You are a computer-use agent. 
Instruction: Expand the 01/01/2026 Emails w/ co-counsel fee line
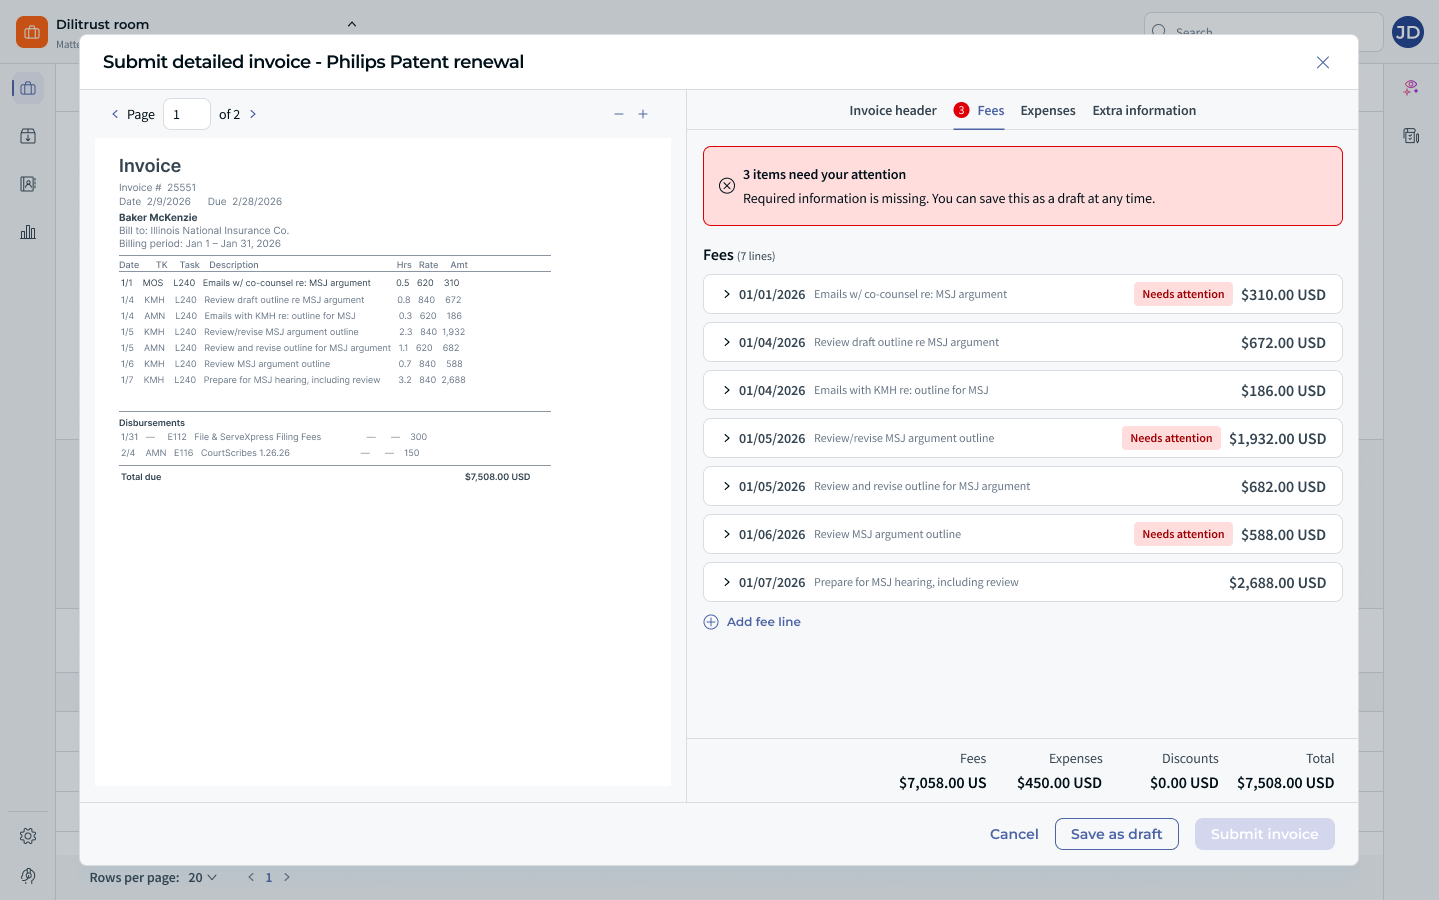(727, 294)
